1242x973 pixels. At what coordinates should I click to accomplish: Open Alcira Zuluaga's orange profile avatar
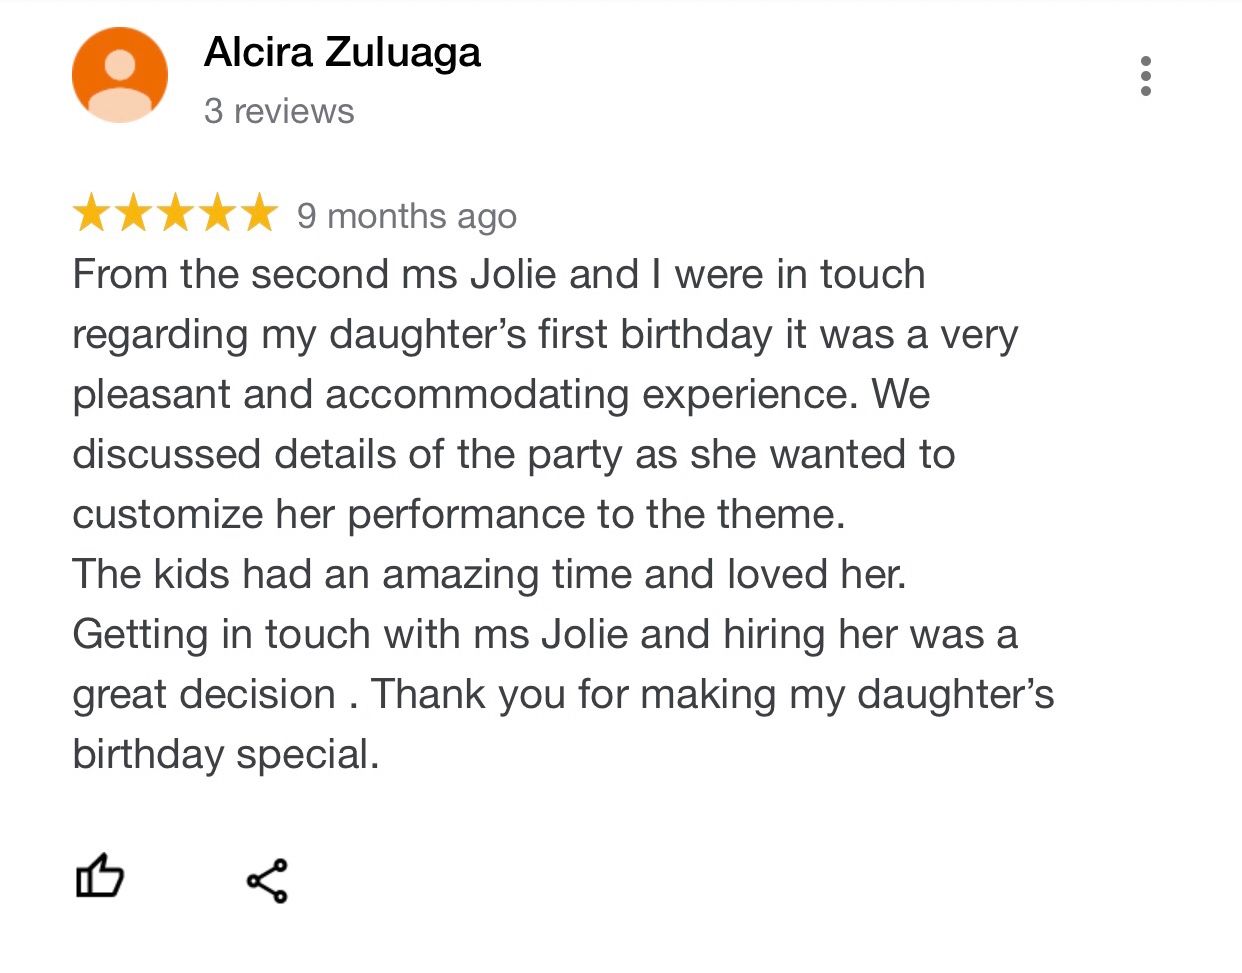tap(120, 75)
